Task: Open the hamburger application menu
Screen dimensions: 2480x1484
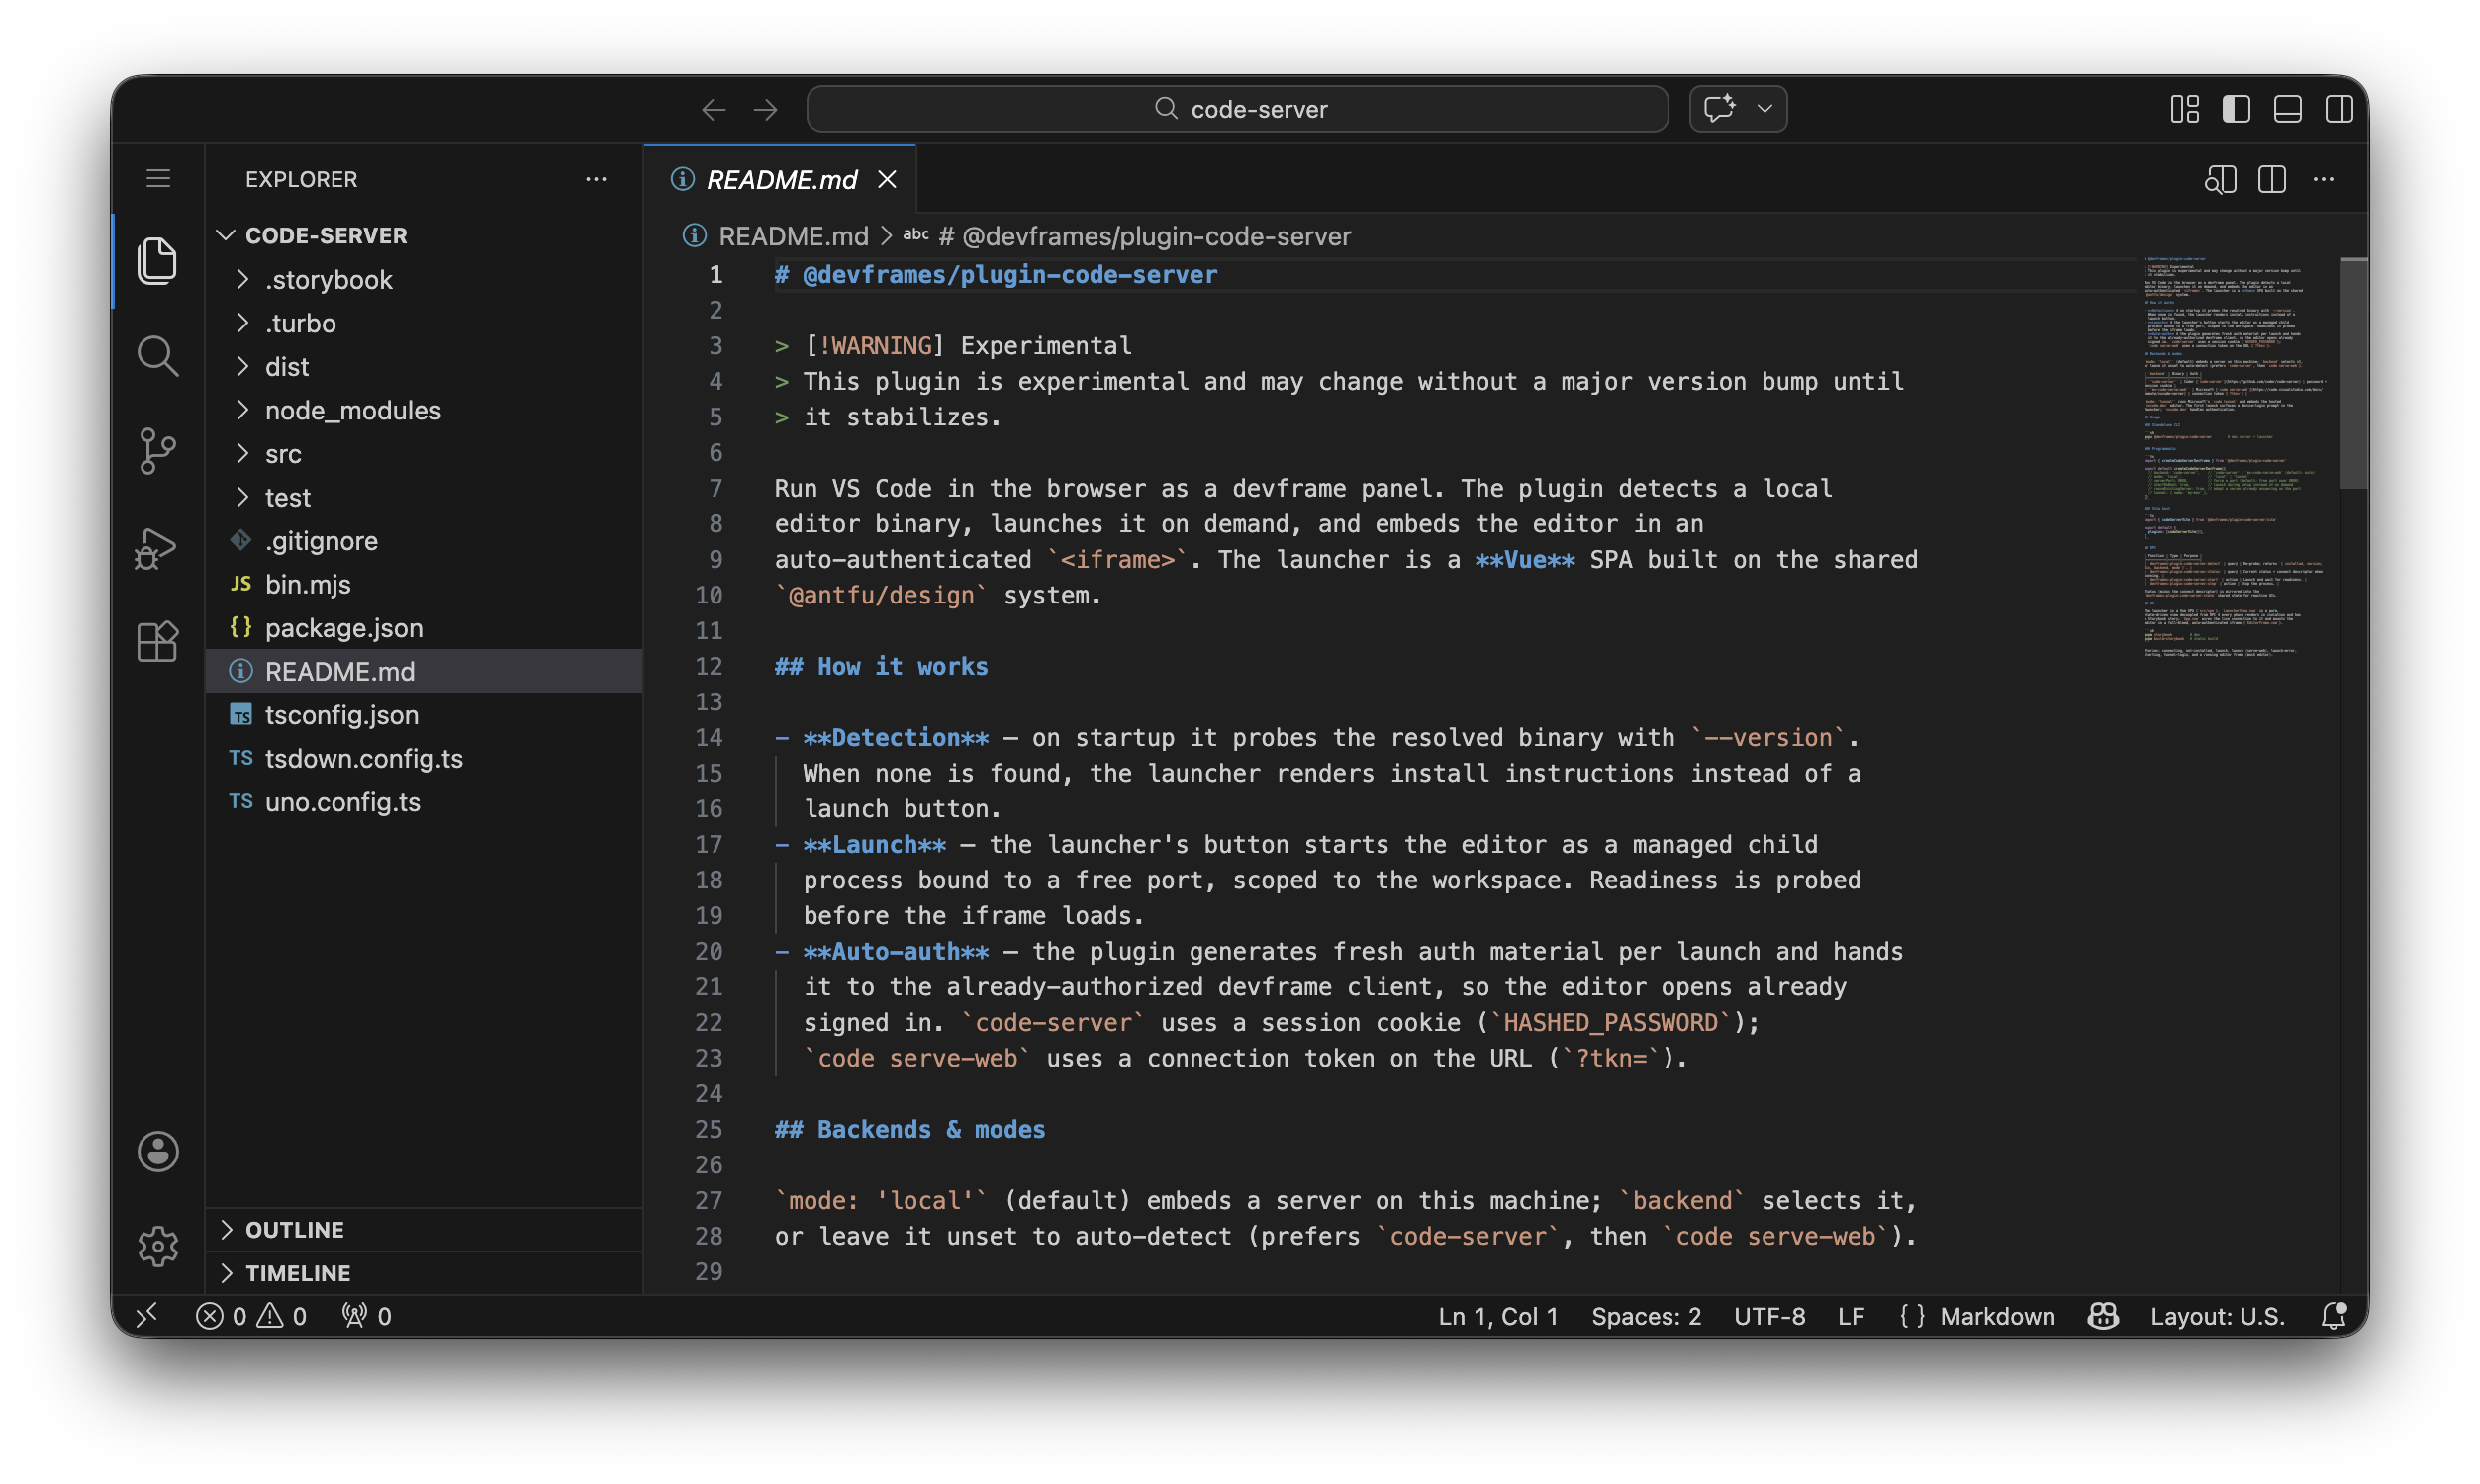Action: pos(158,179)
